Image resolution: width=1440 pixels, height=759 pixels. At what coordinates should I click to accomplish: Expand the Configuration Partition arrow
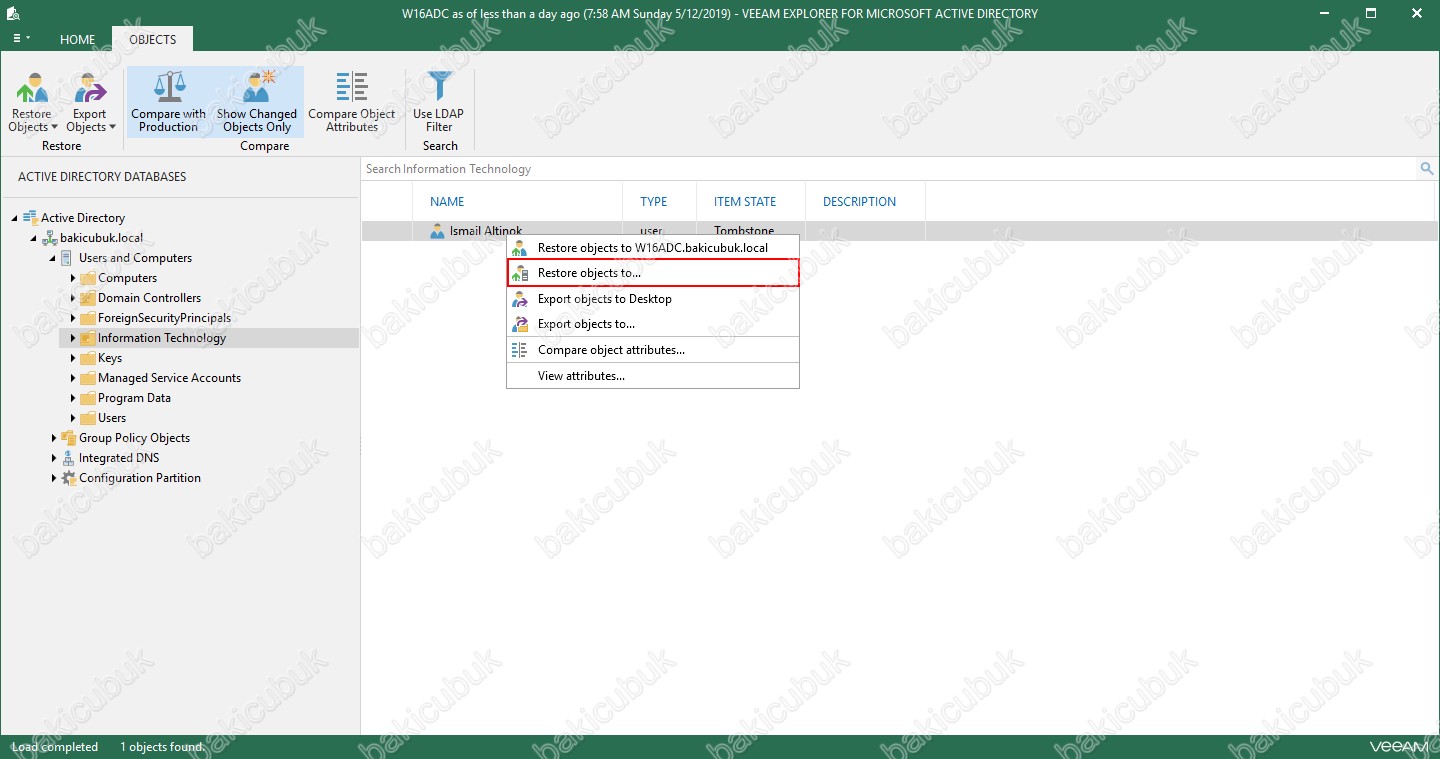[53, 478]
